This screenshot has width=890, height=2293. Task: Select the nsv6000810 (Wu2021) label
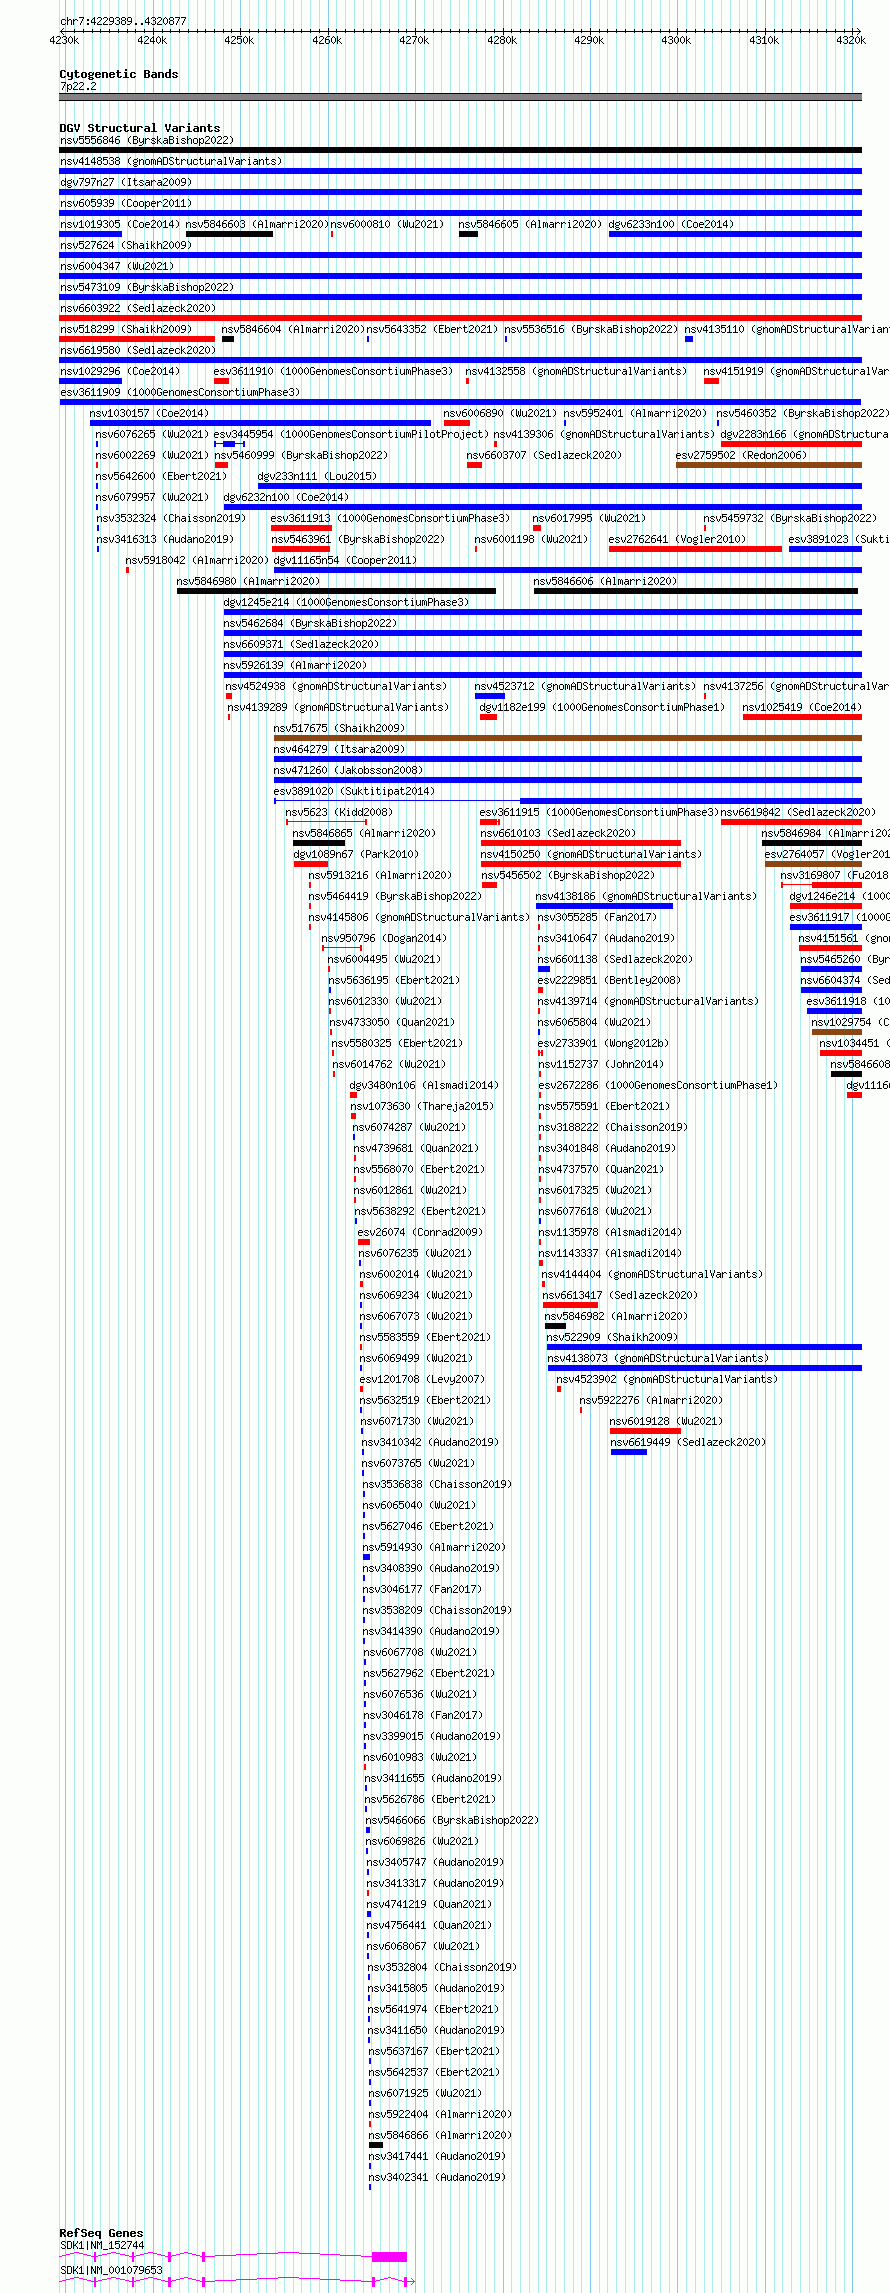point(387,225)
